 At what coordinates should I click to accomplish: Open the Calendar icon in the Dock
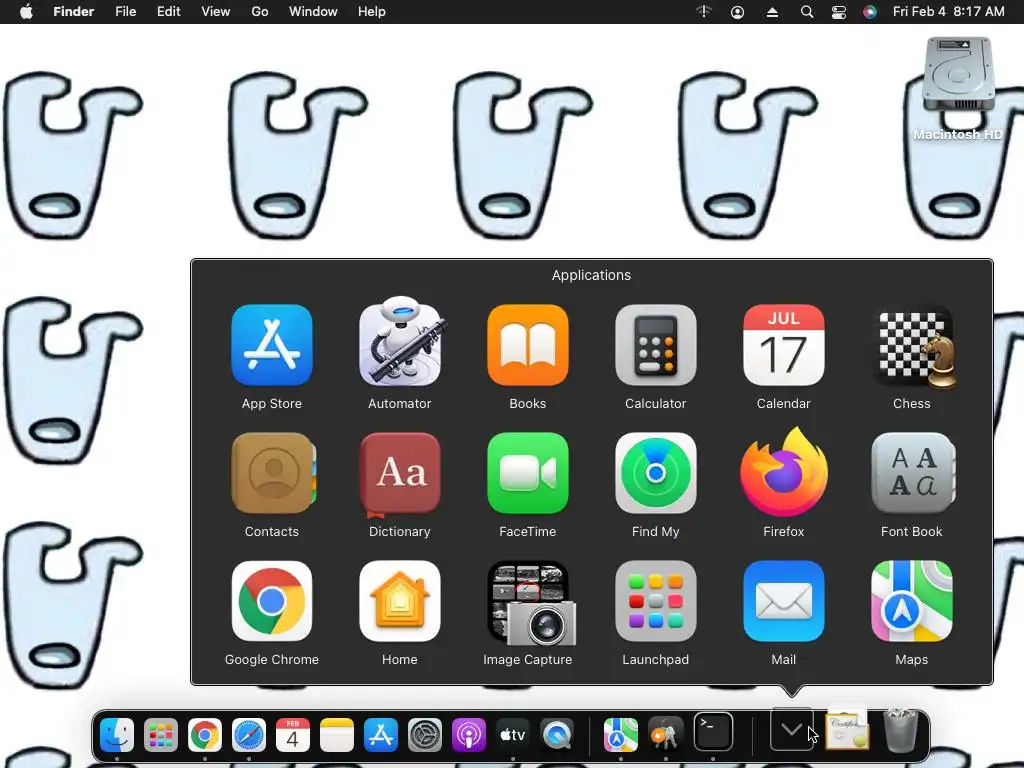point(293,735)
